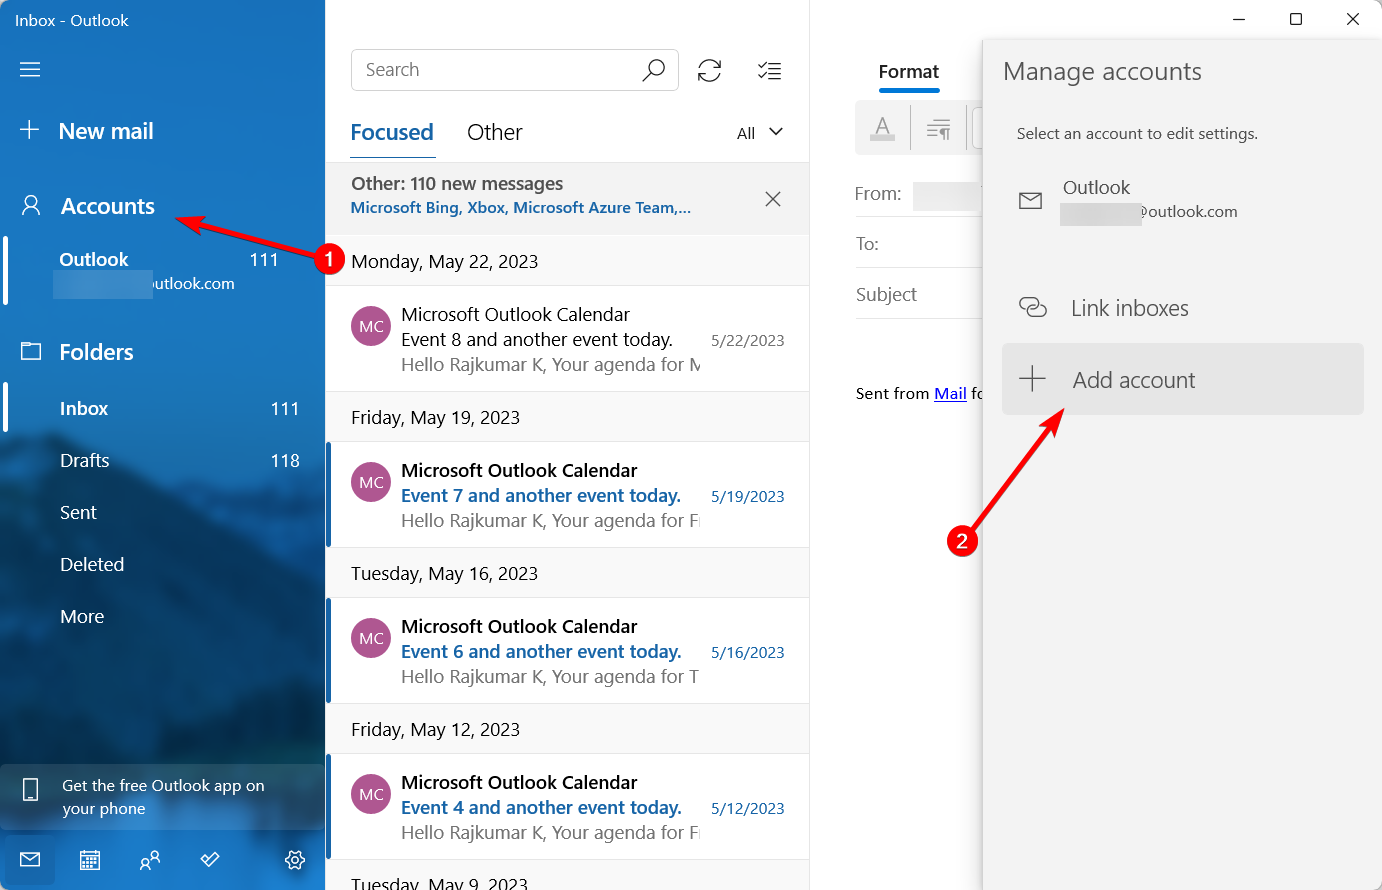Enter selection mode icon

(x=770, y=70)
